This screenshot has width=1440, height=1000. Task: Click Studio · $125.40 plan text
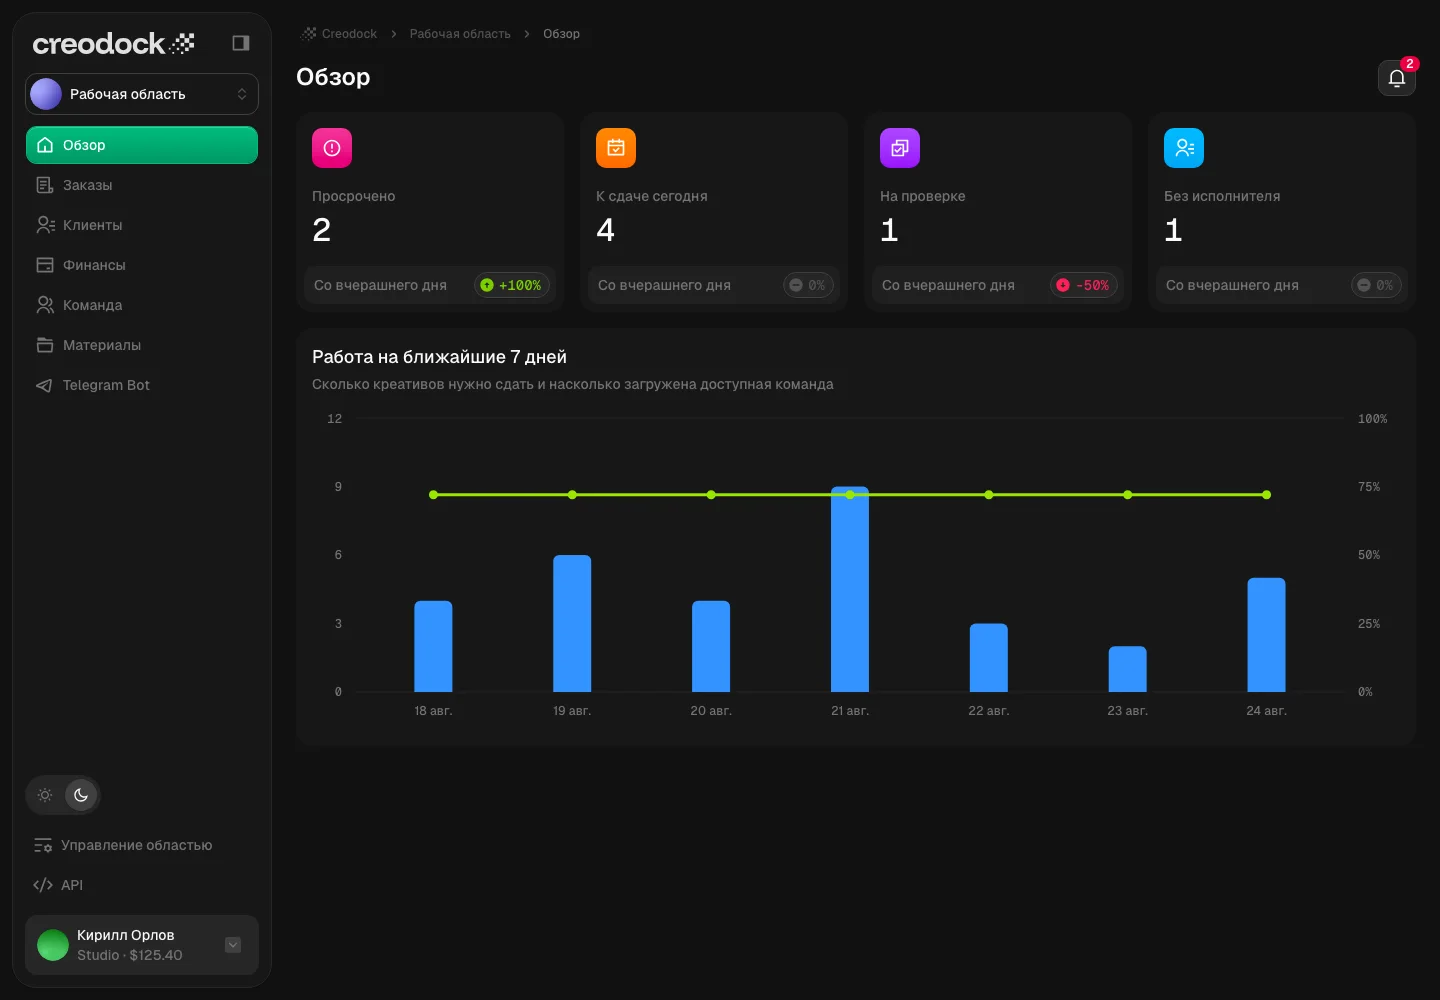pos(130,955)
